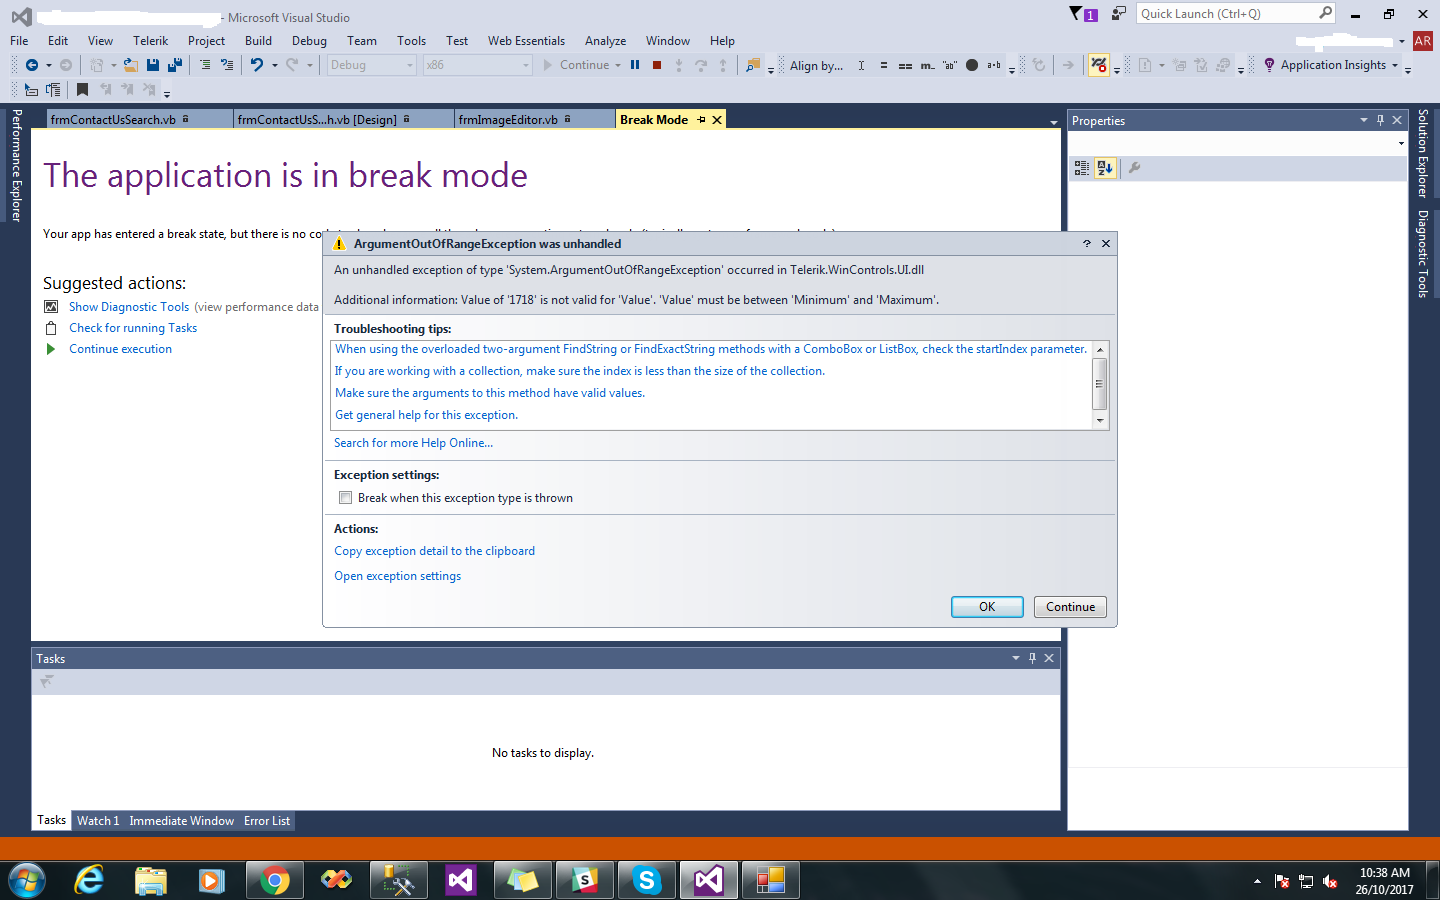Open the Application Insights dropdown arrow

[1395, 65]
